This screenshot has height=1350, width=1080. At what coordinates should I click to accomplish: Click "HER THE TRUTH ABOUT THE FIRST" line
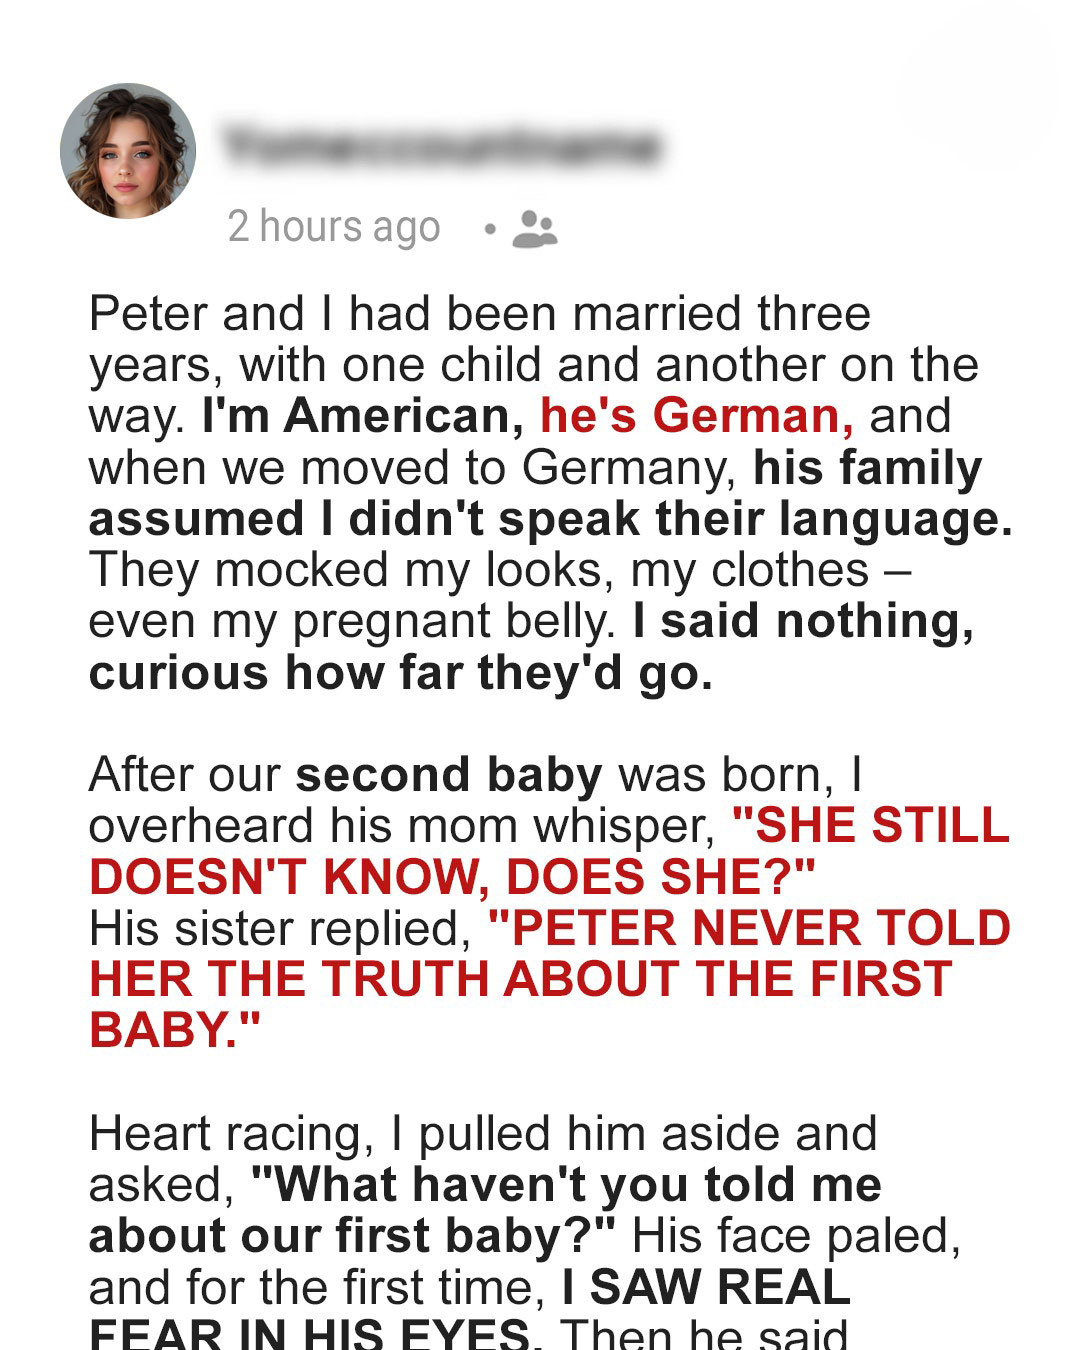coord(520,979)
